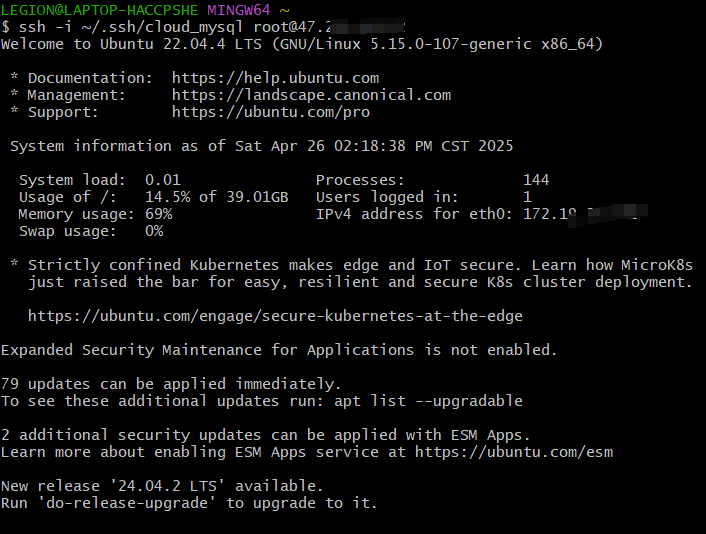This screenshot has width=706, height=534.
Task: Click the Documentation: label
Action: [x=90, y=78]
